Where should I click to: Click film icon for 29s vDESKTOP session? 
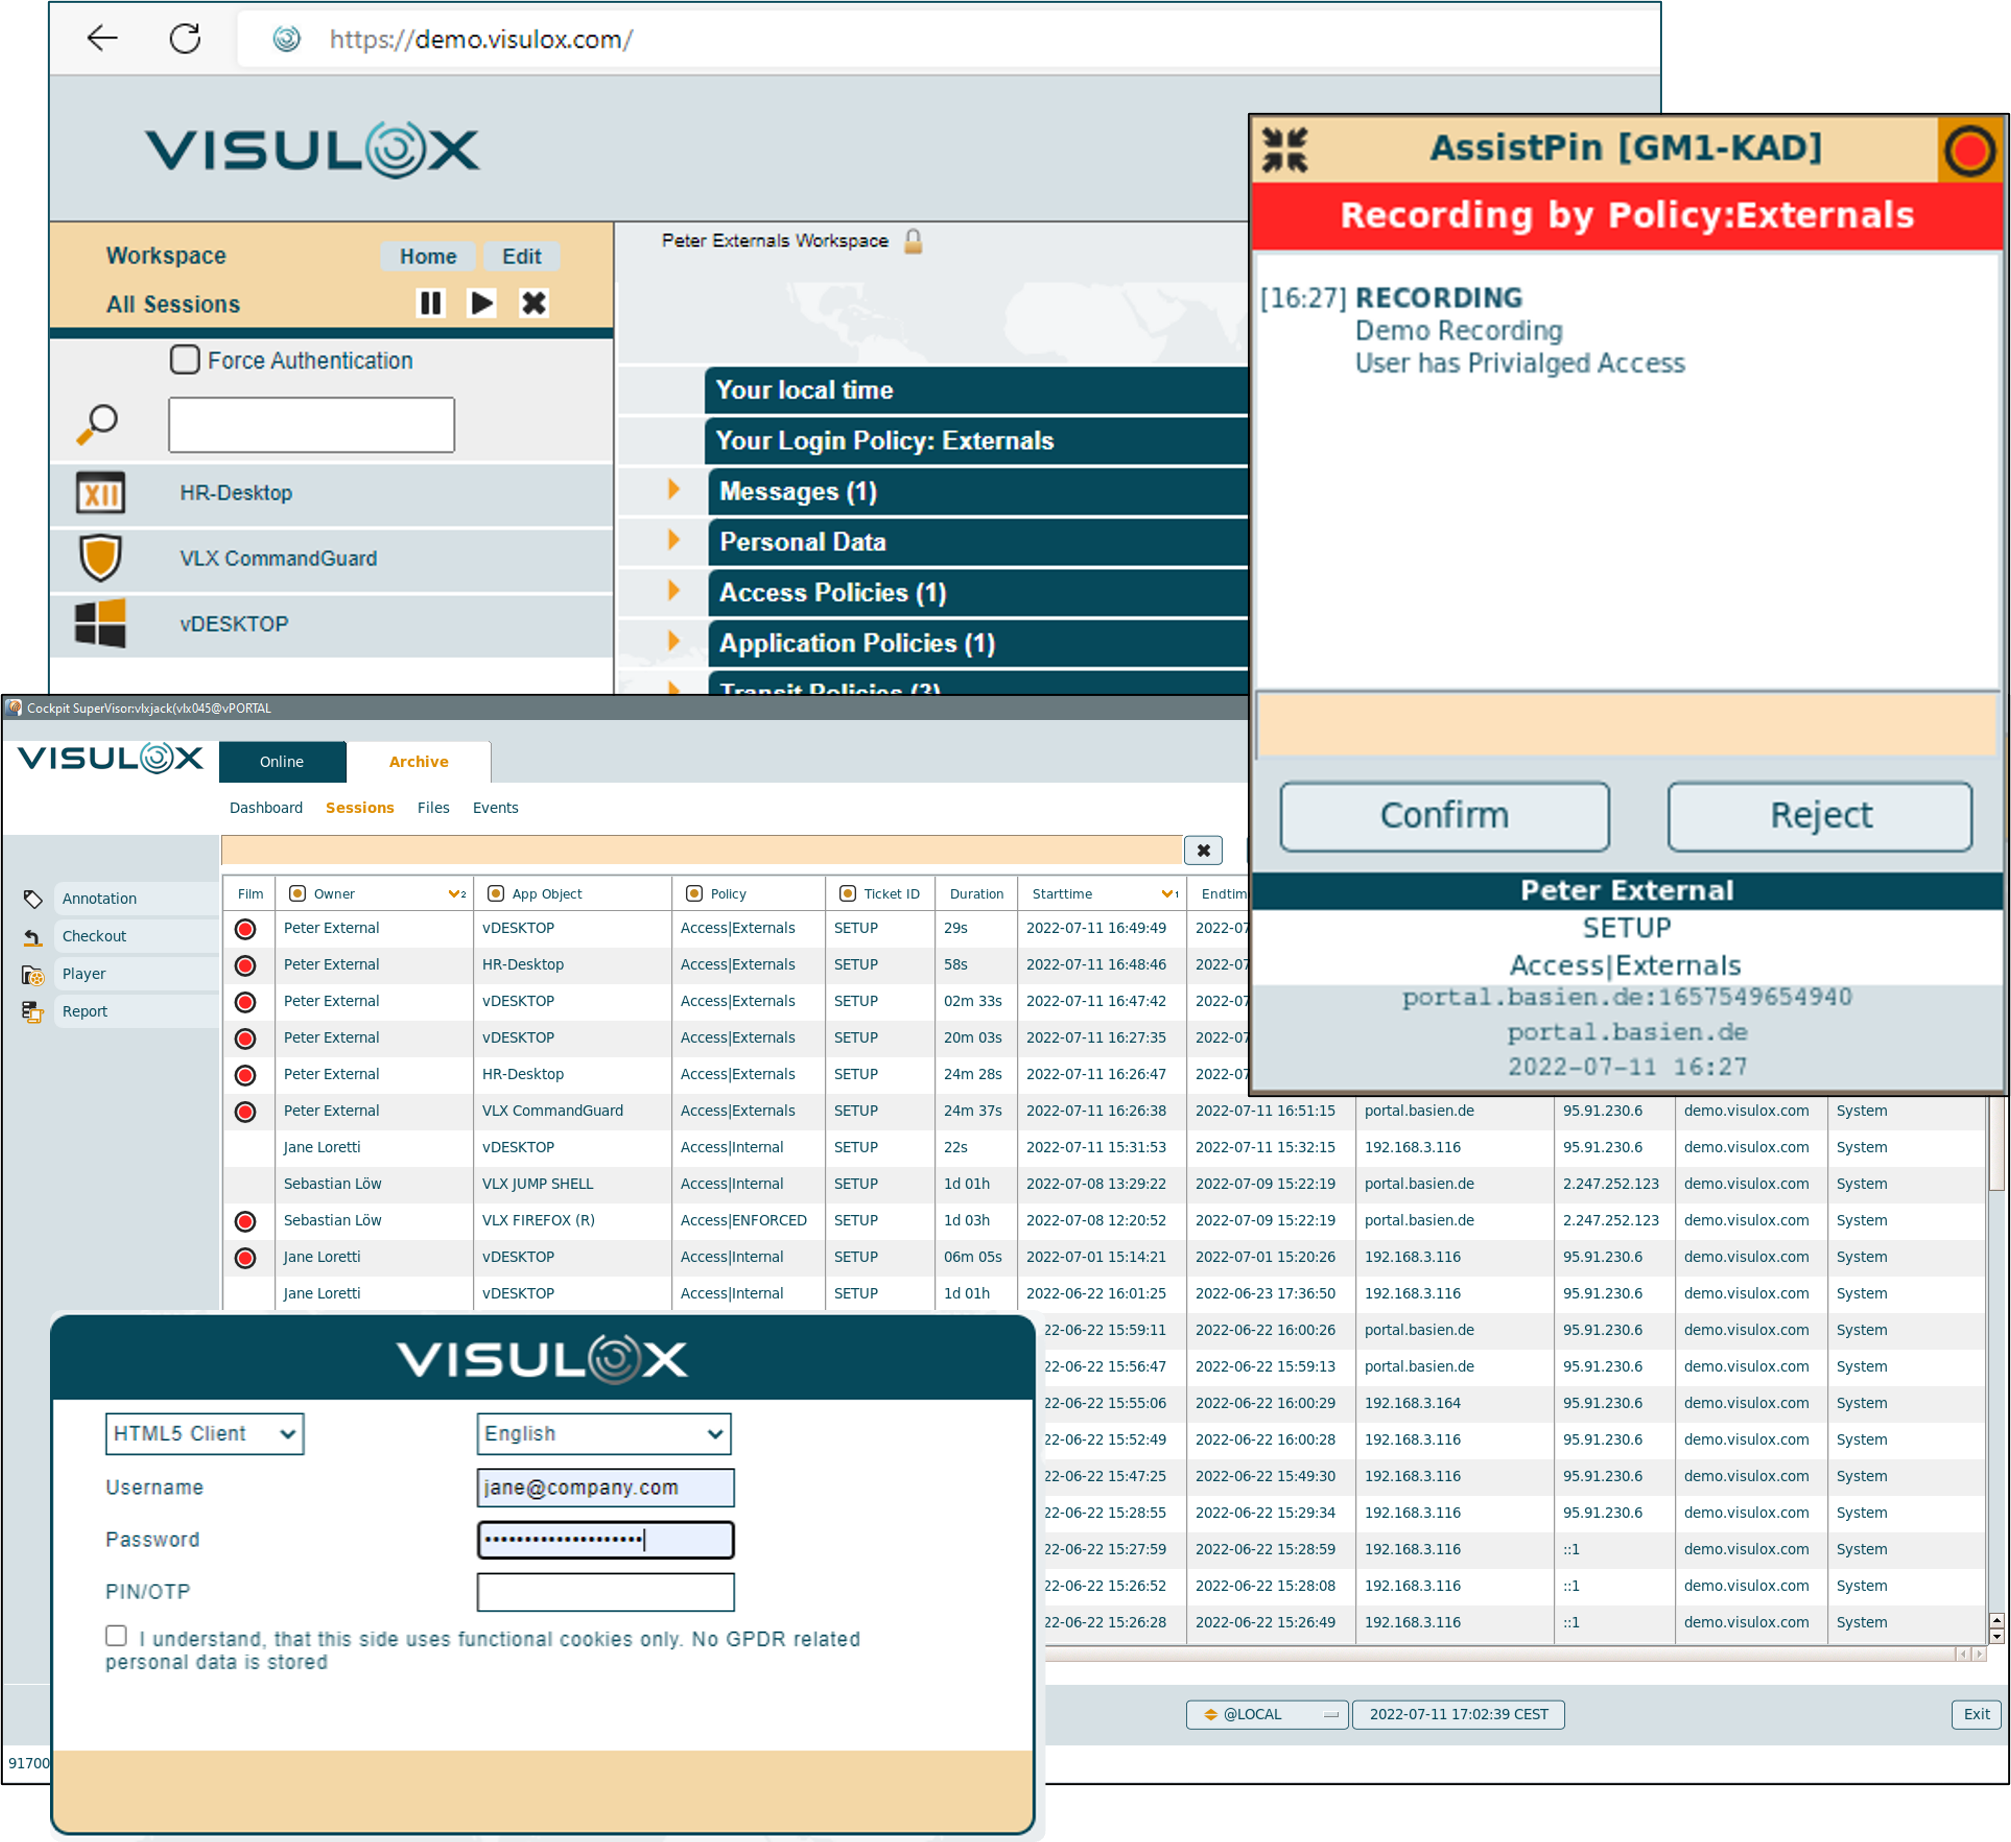tap(245, 929)
